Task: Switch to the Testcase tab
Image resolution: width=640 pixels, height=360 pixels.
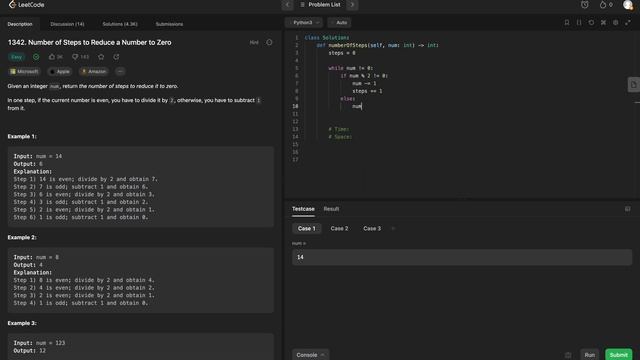Action: [303, 209]
